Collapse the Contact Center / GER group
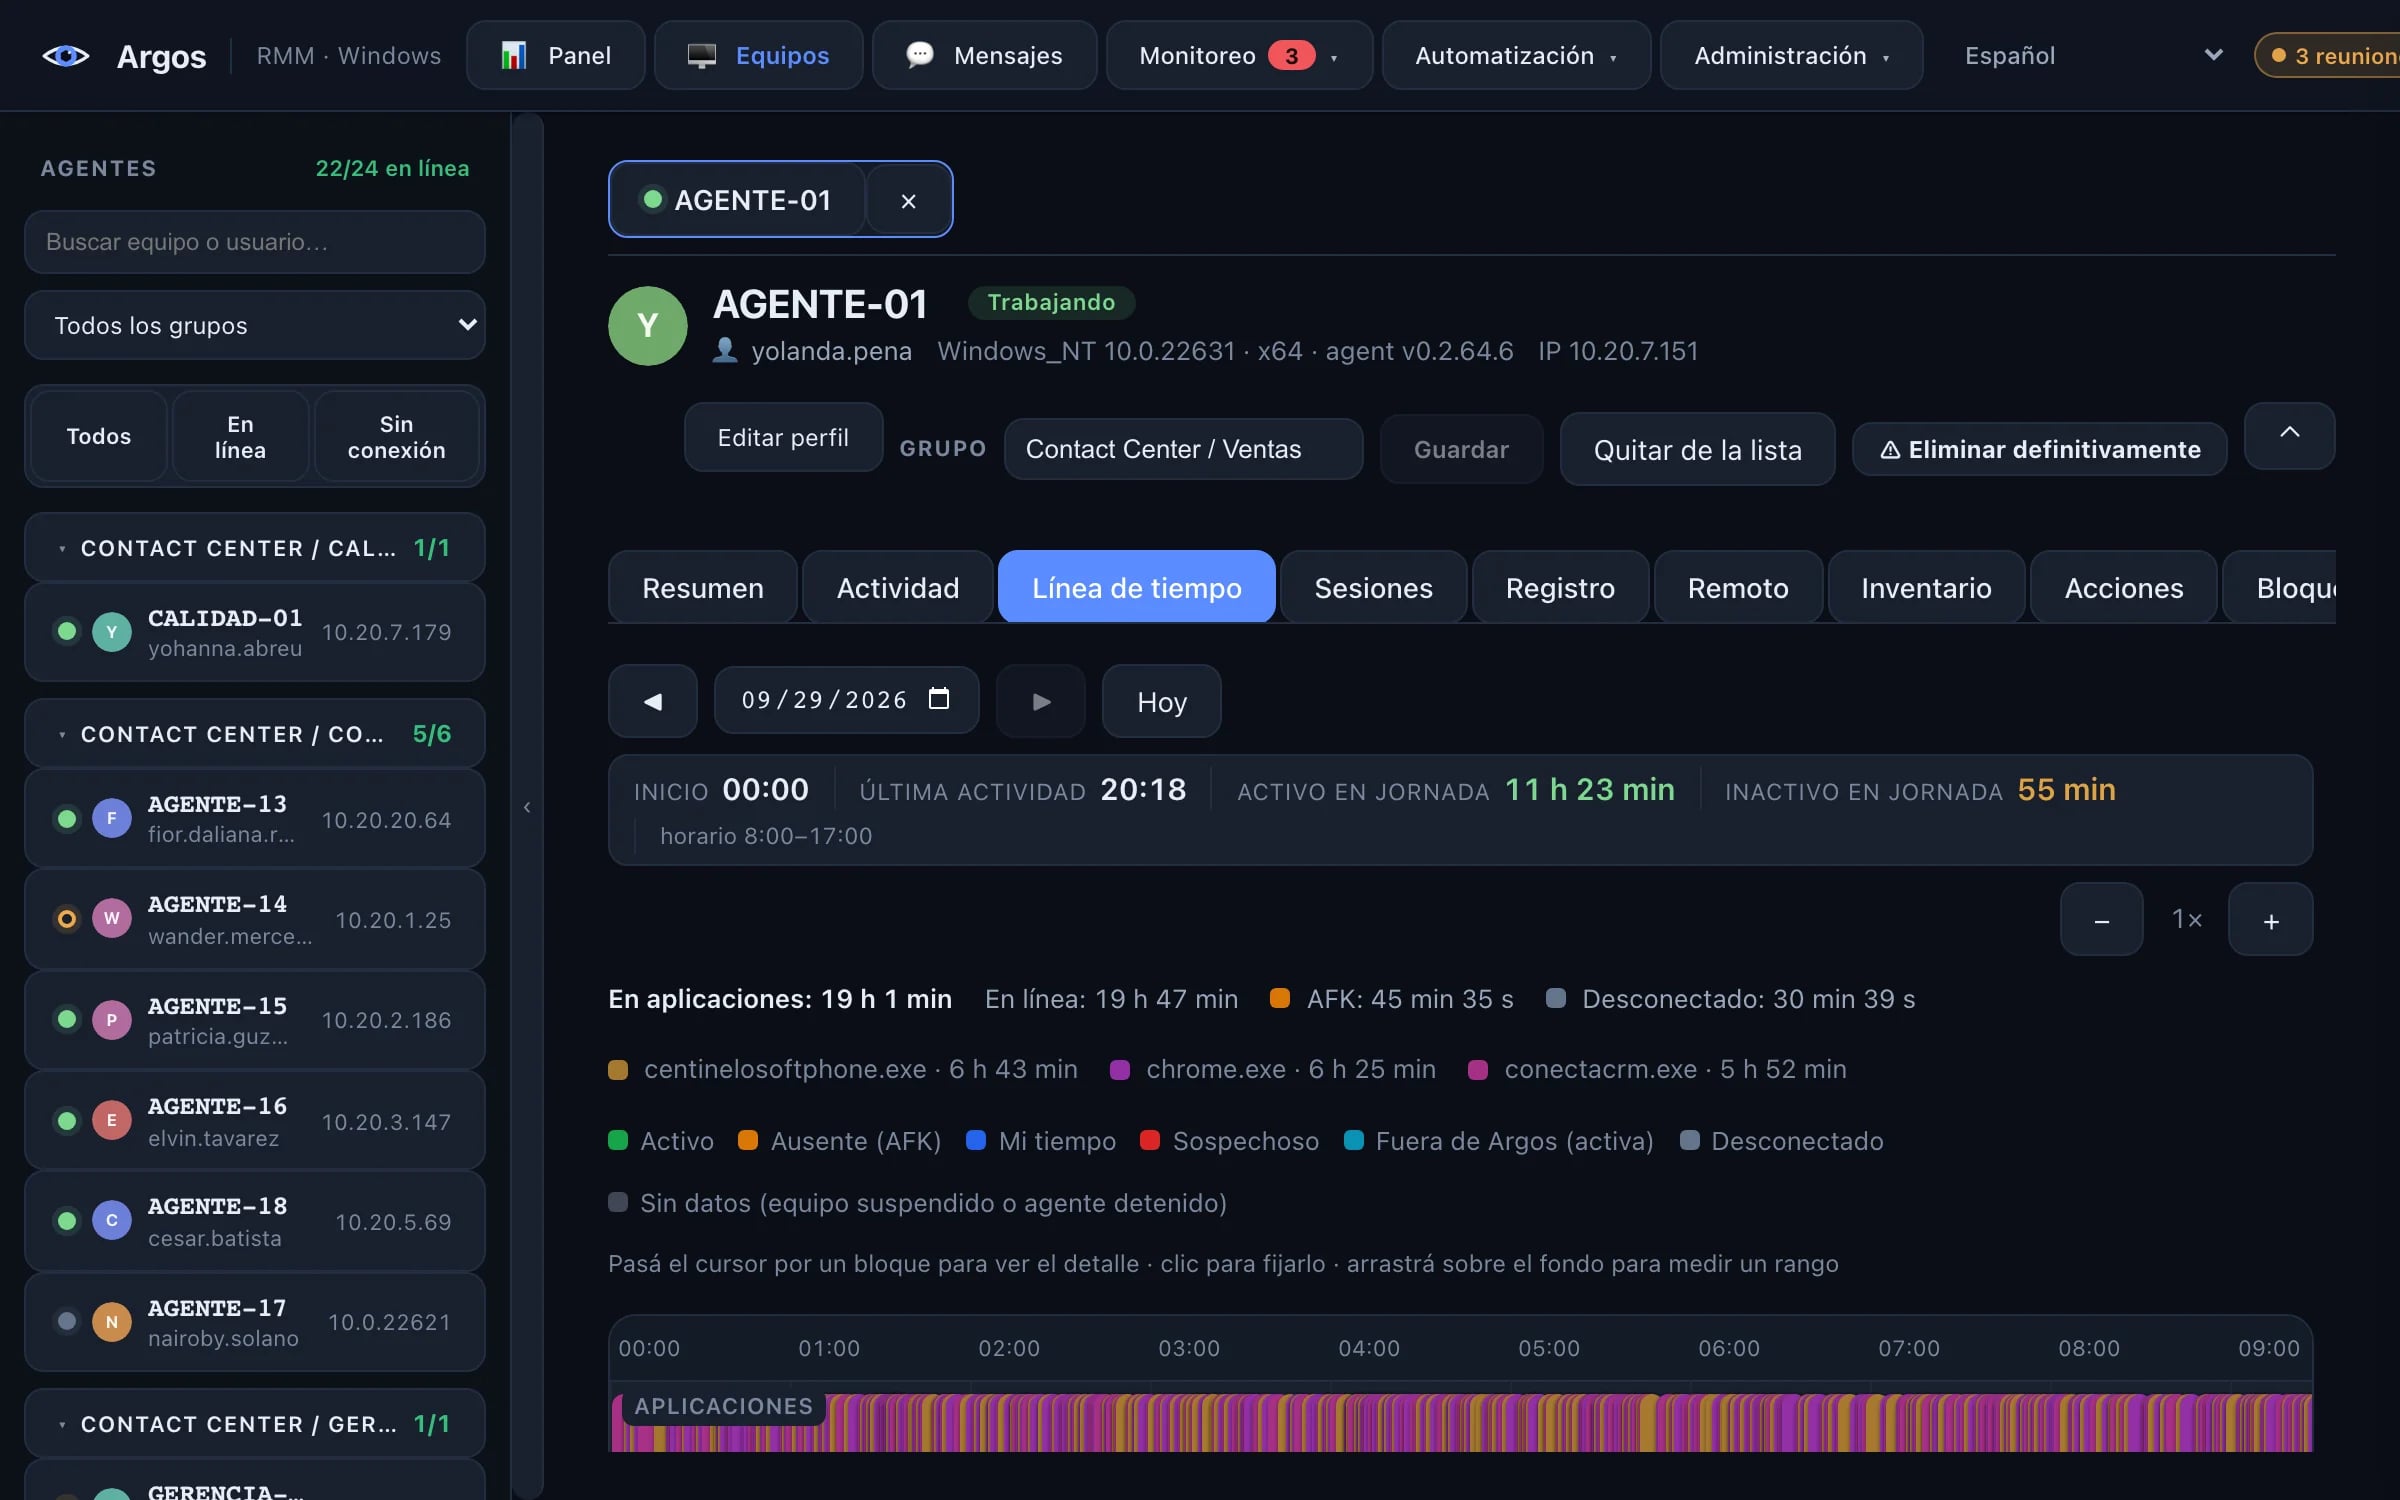Image resolution: width=2400 pixels, height=1500 pixels. coord(255,1424)
